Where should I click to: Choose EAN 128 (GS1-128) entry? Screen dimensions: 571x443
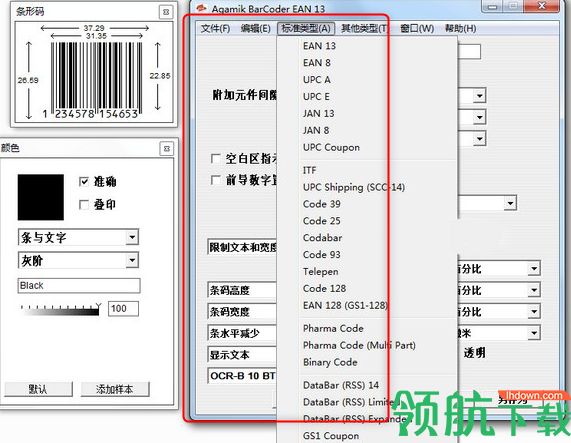[345, 305]
